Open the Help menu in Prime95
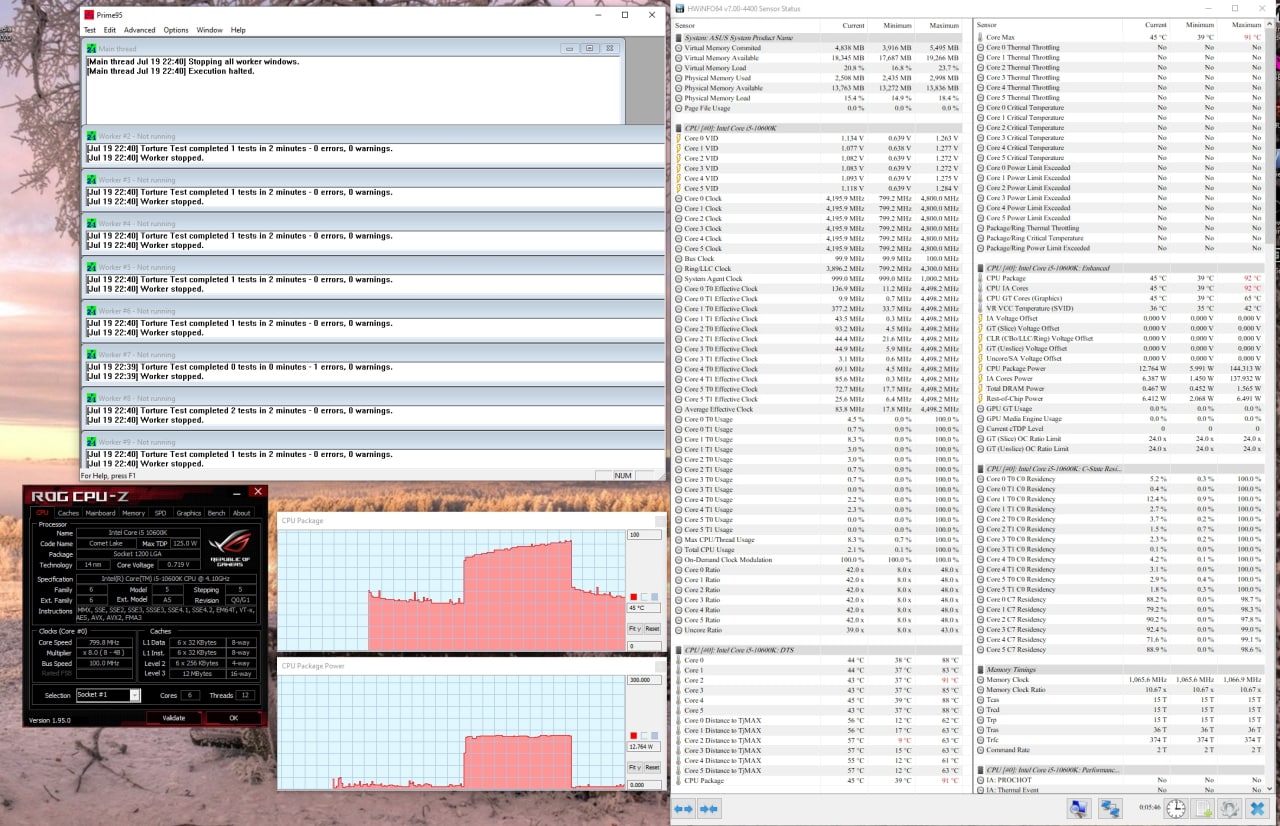The image size is (1280, 826). 238,30
